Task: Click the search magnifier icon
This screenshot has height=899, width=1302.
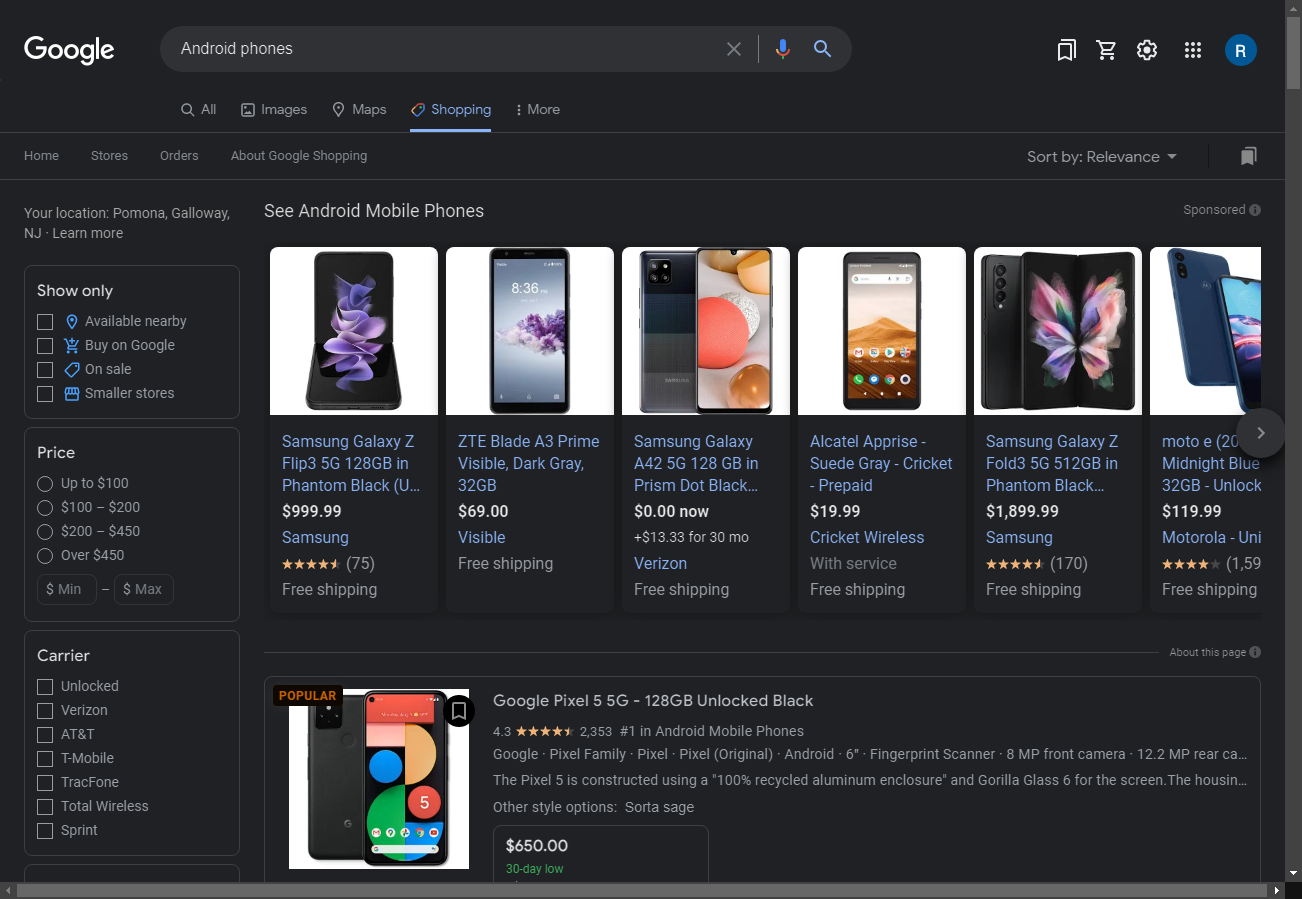Action: click(822, 48)
